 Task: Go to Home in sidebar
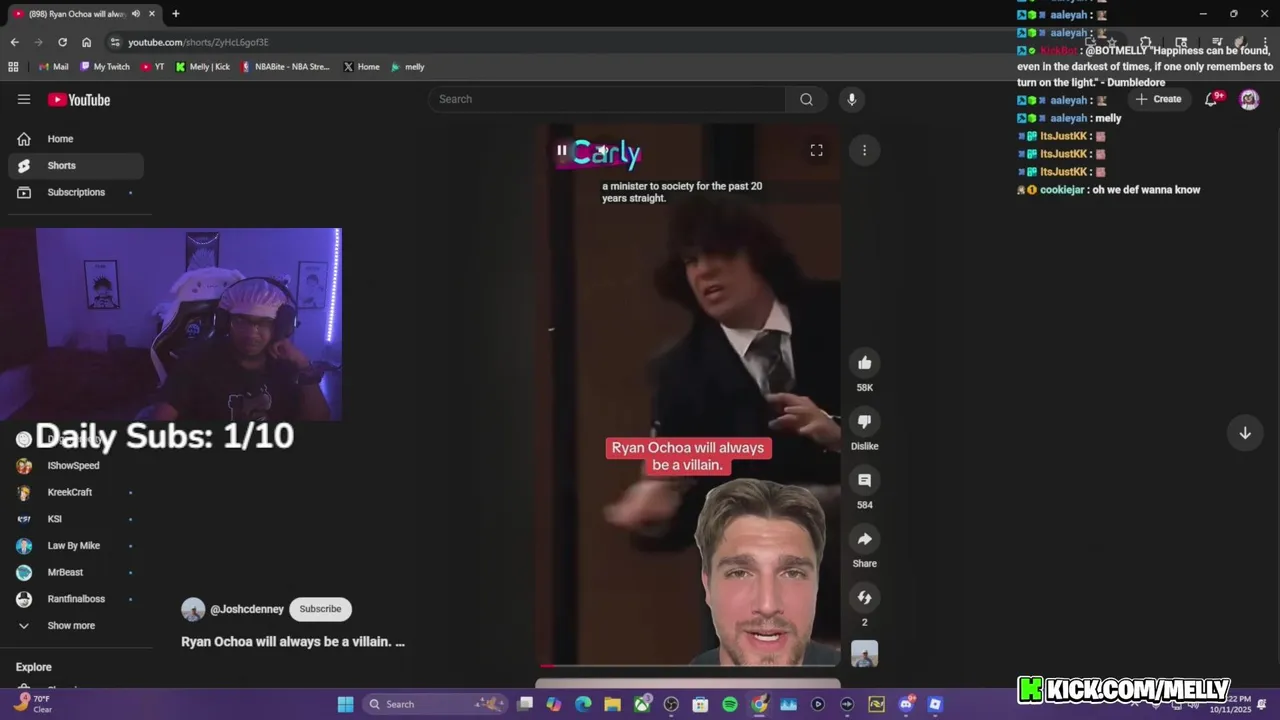76,139
